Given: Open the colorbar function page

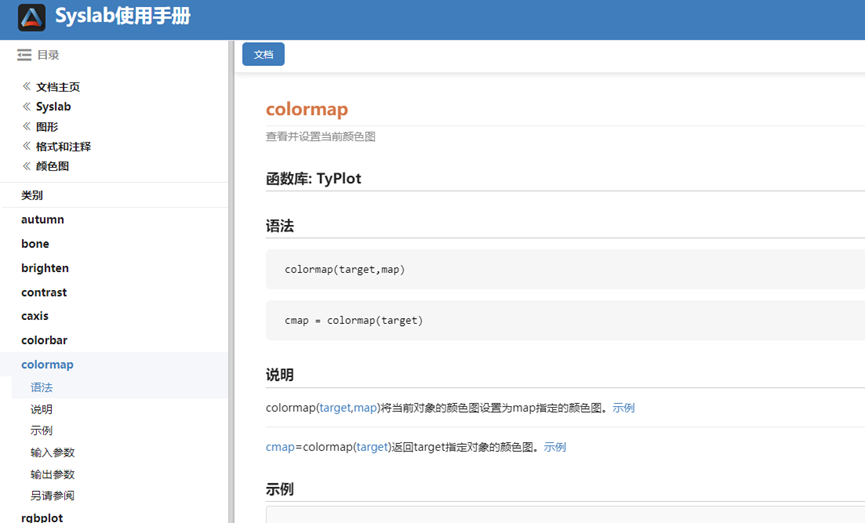Looking at the screenshot, I should coord(44,340).
